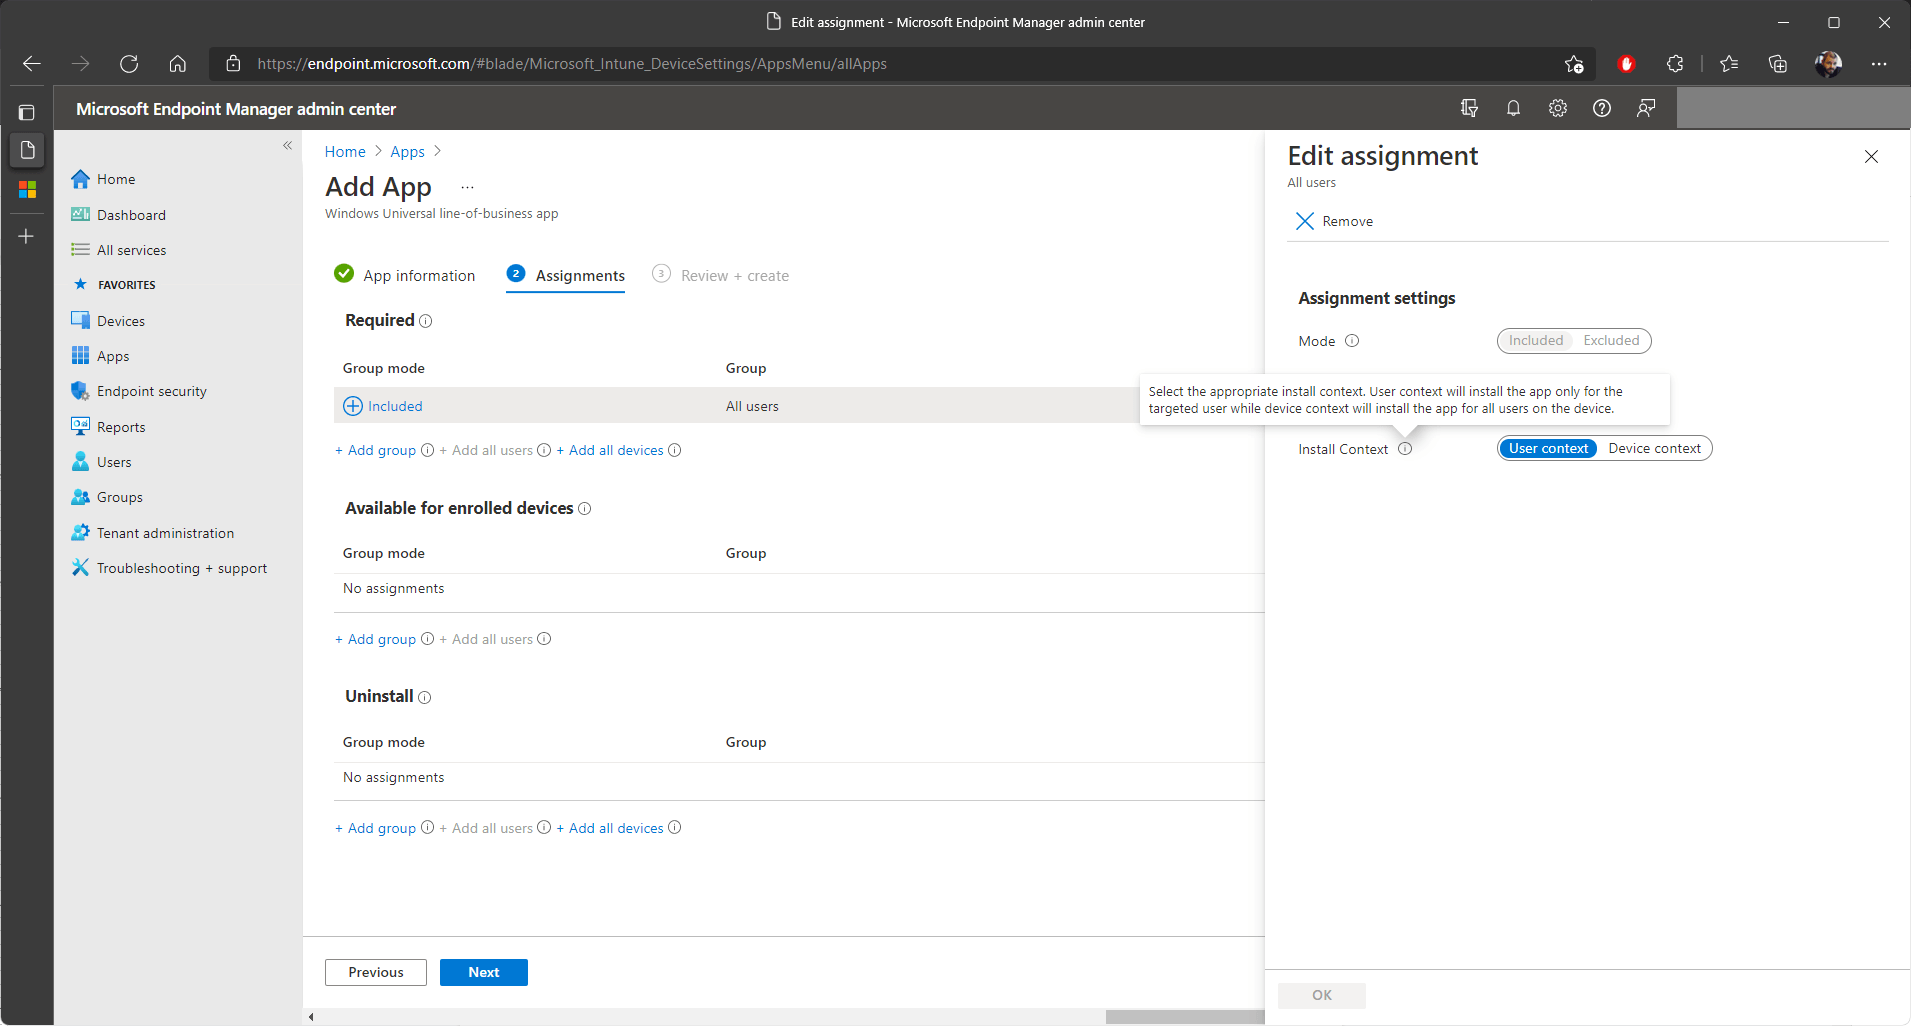
Task: Click the browser back arrow
Action: tap(32, 64)
